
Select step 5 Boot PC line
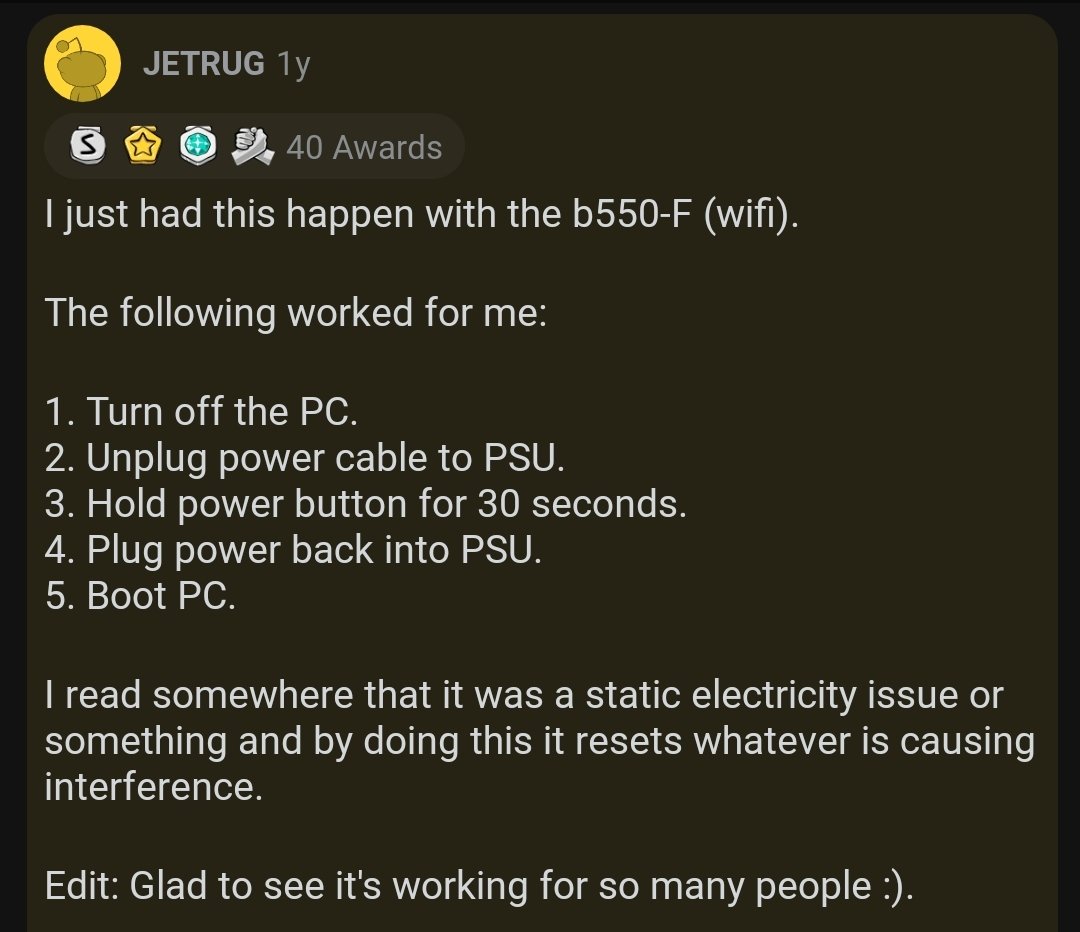click(x=141, y=596)
